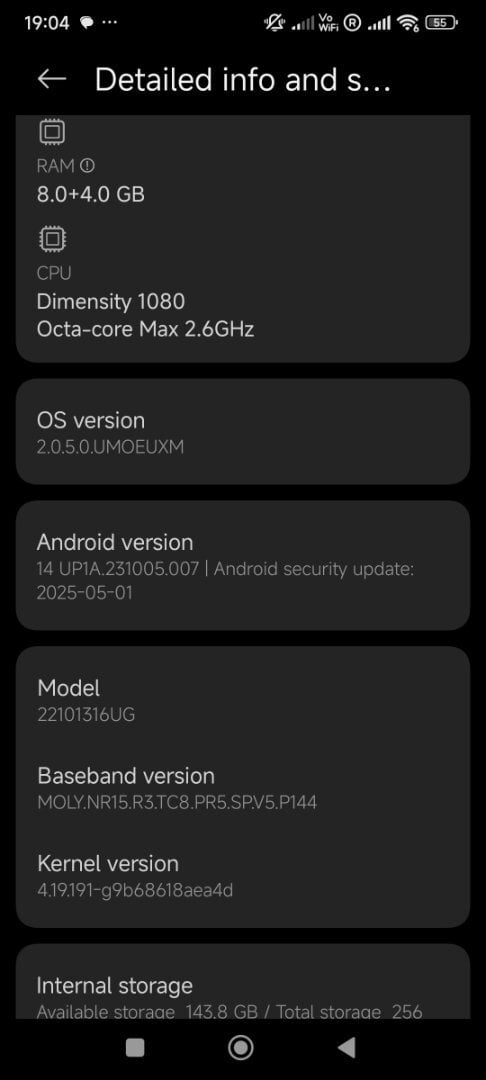This screenshot has width=486, height=1080.
Task: Tap the square recent apps button
Action: coord(135,1048)
